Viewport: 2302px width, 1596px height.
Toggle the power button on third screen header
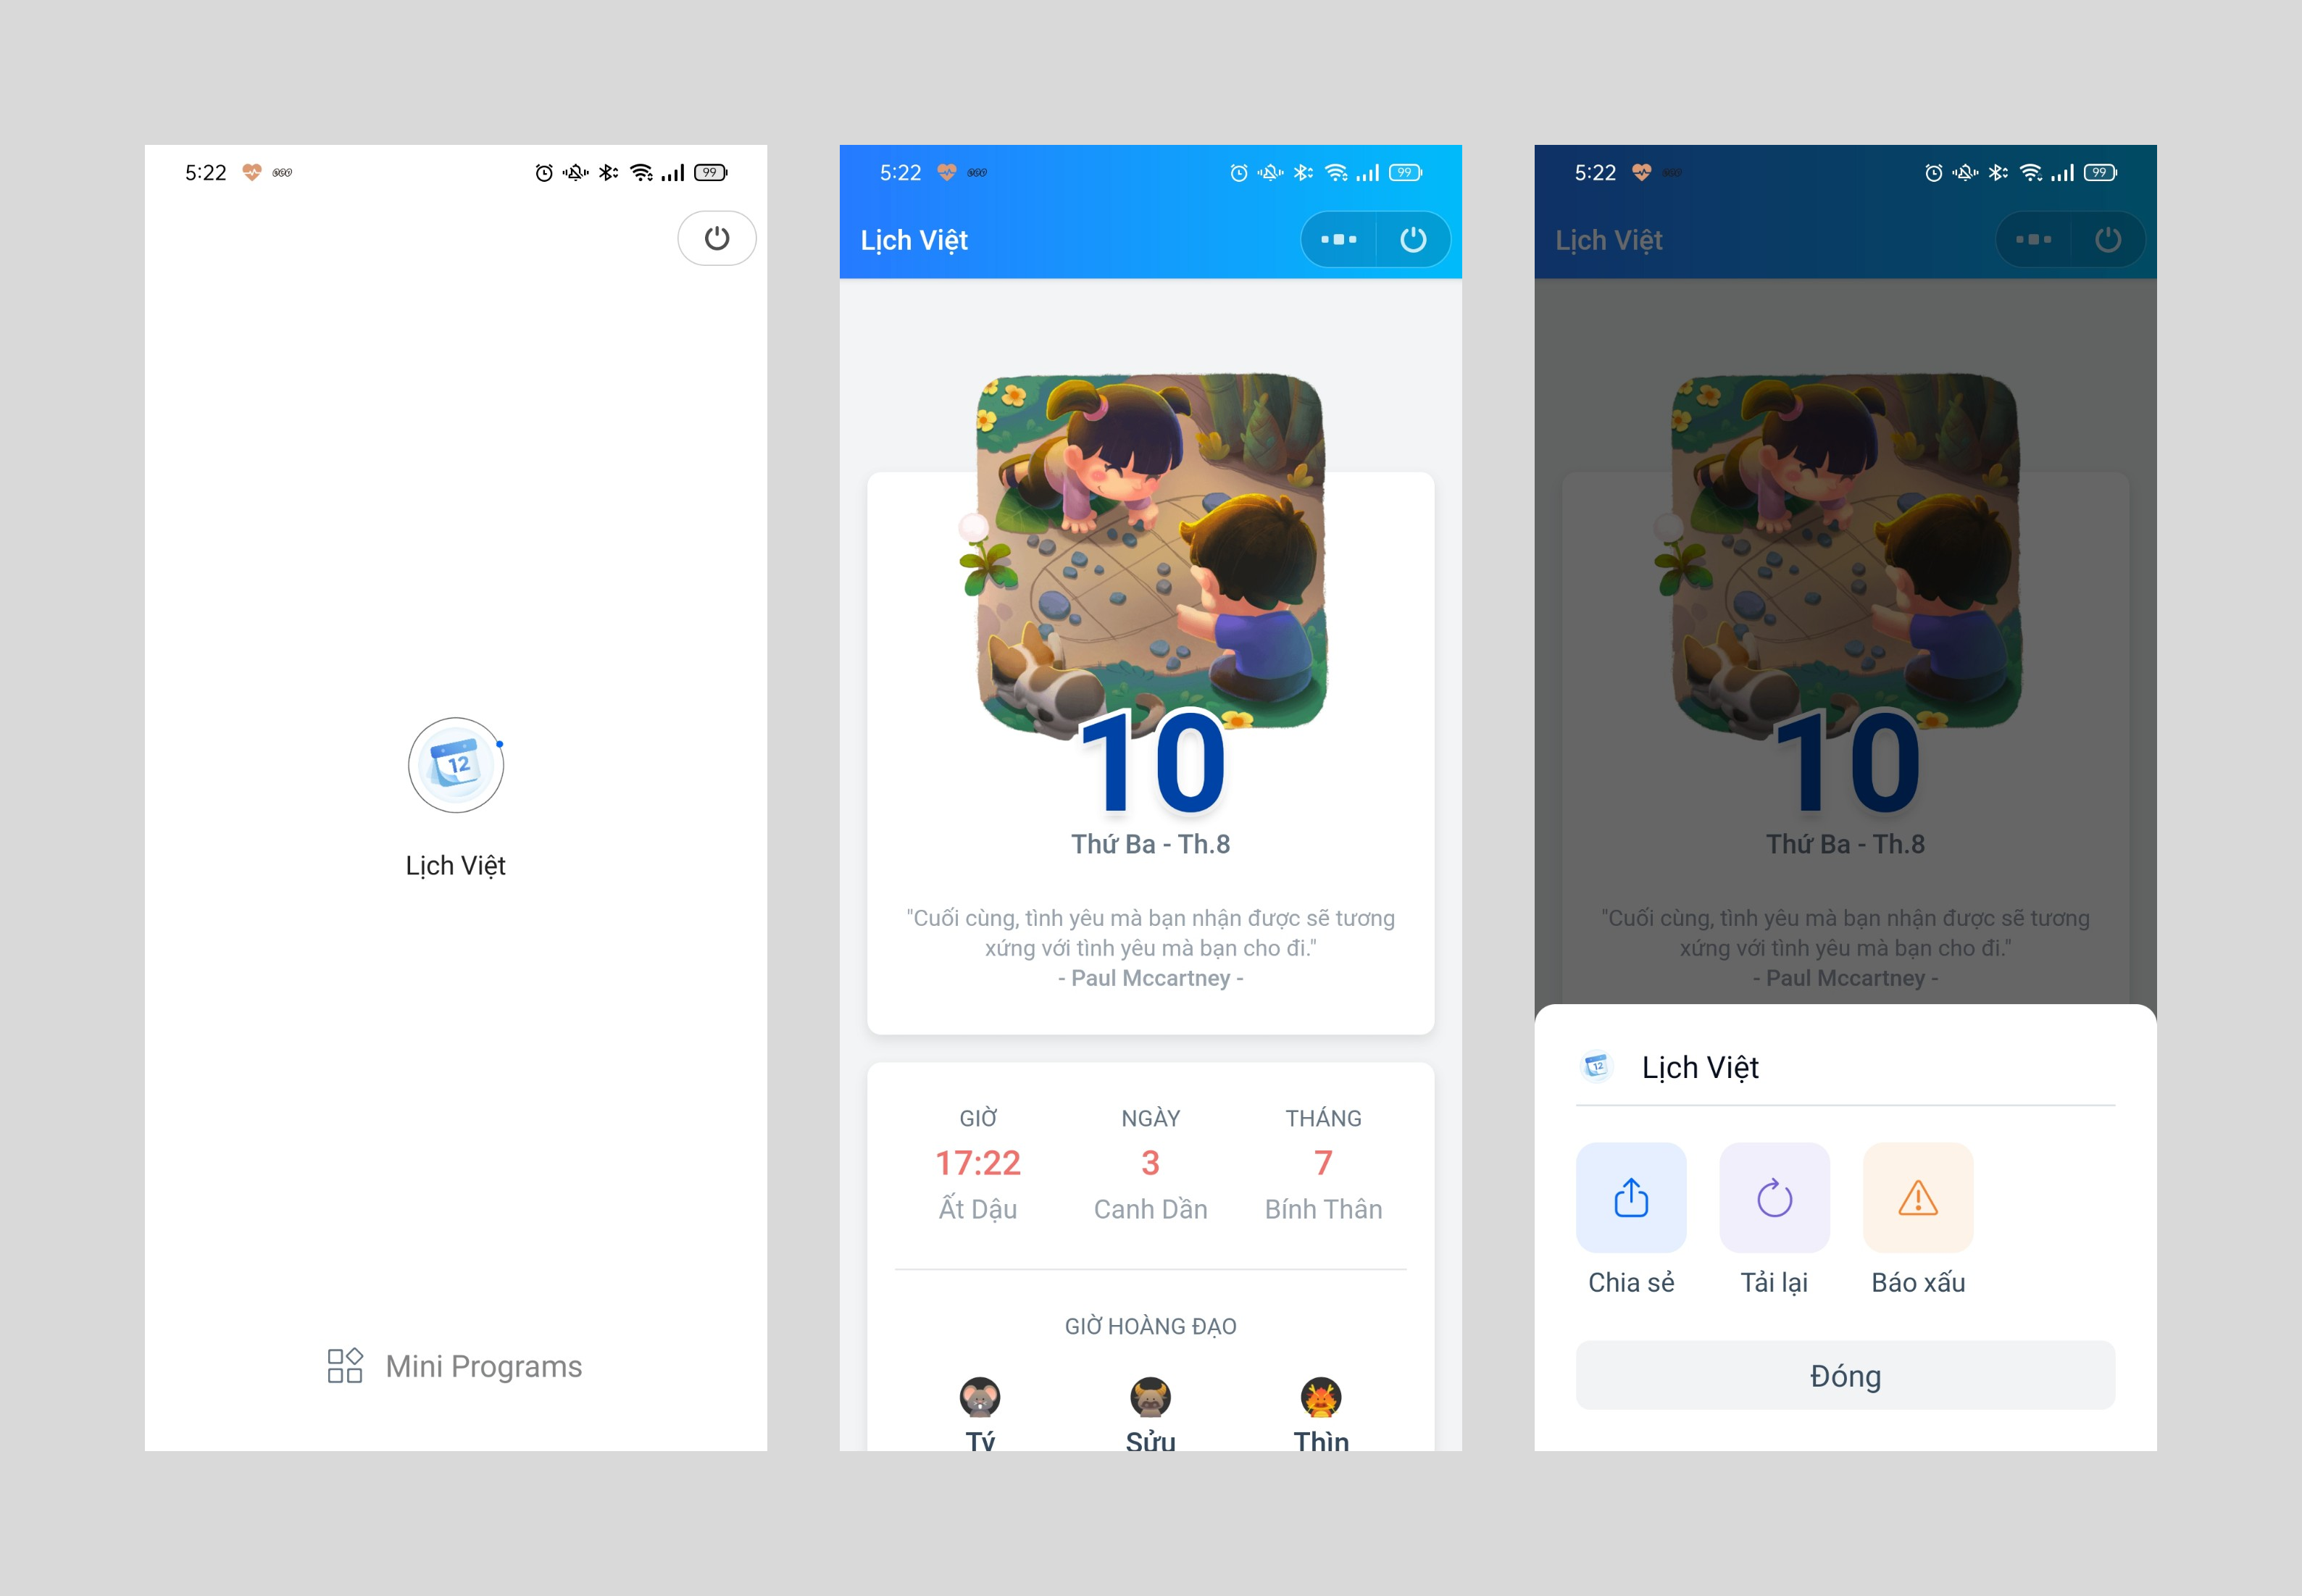click(x=2109, y=240)
